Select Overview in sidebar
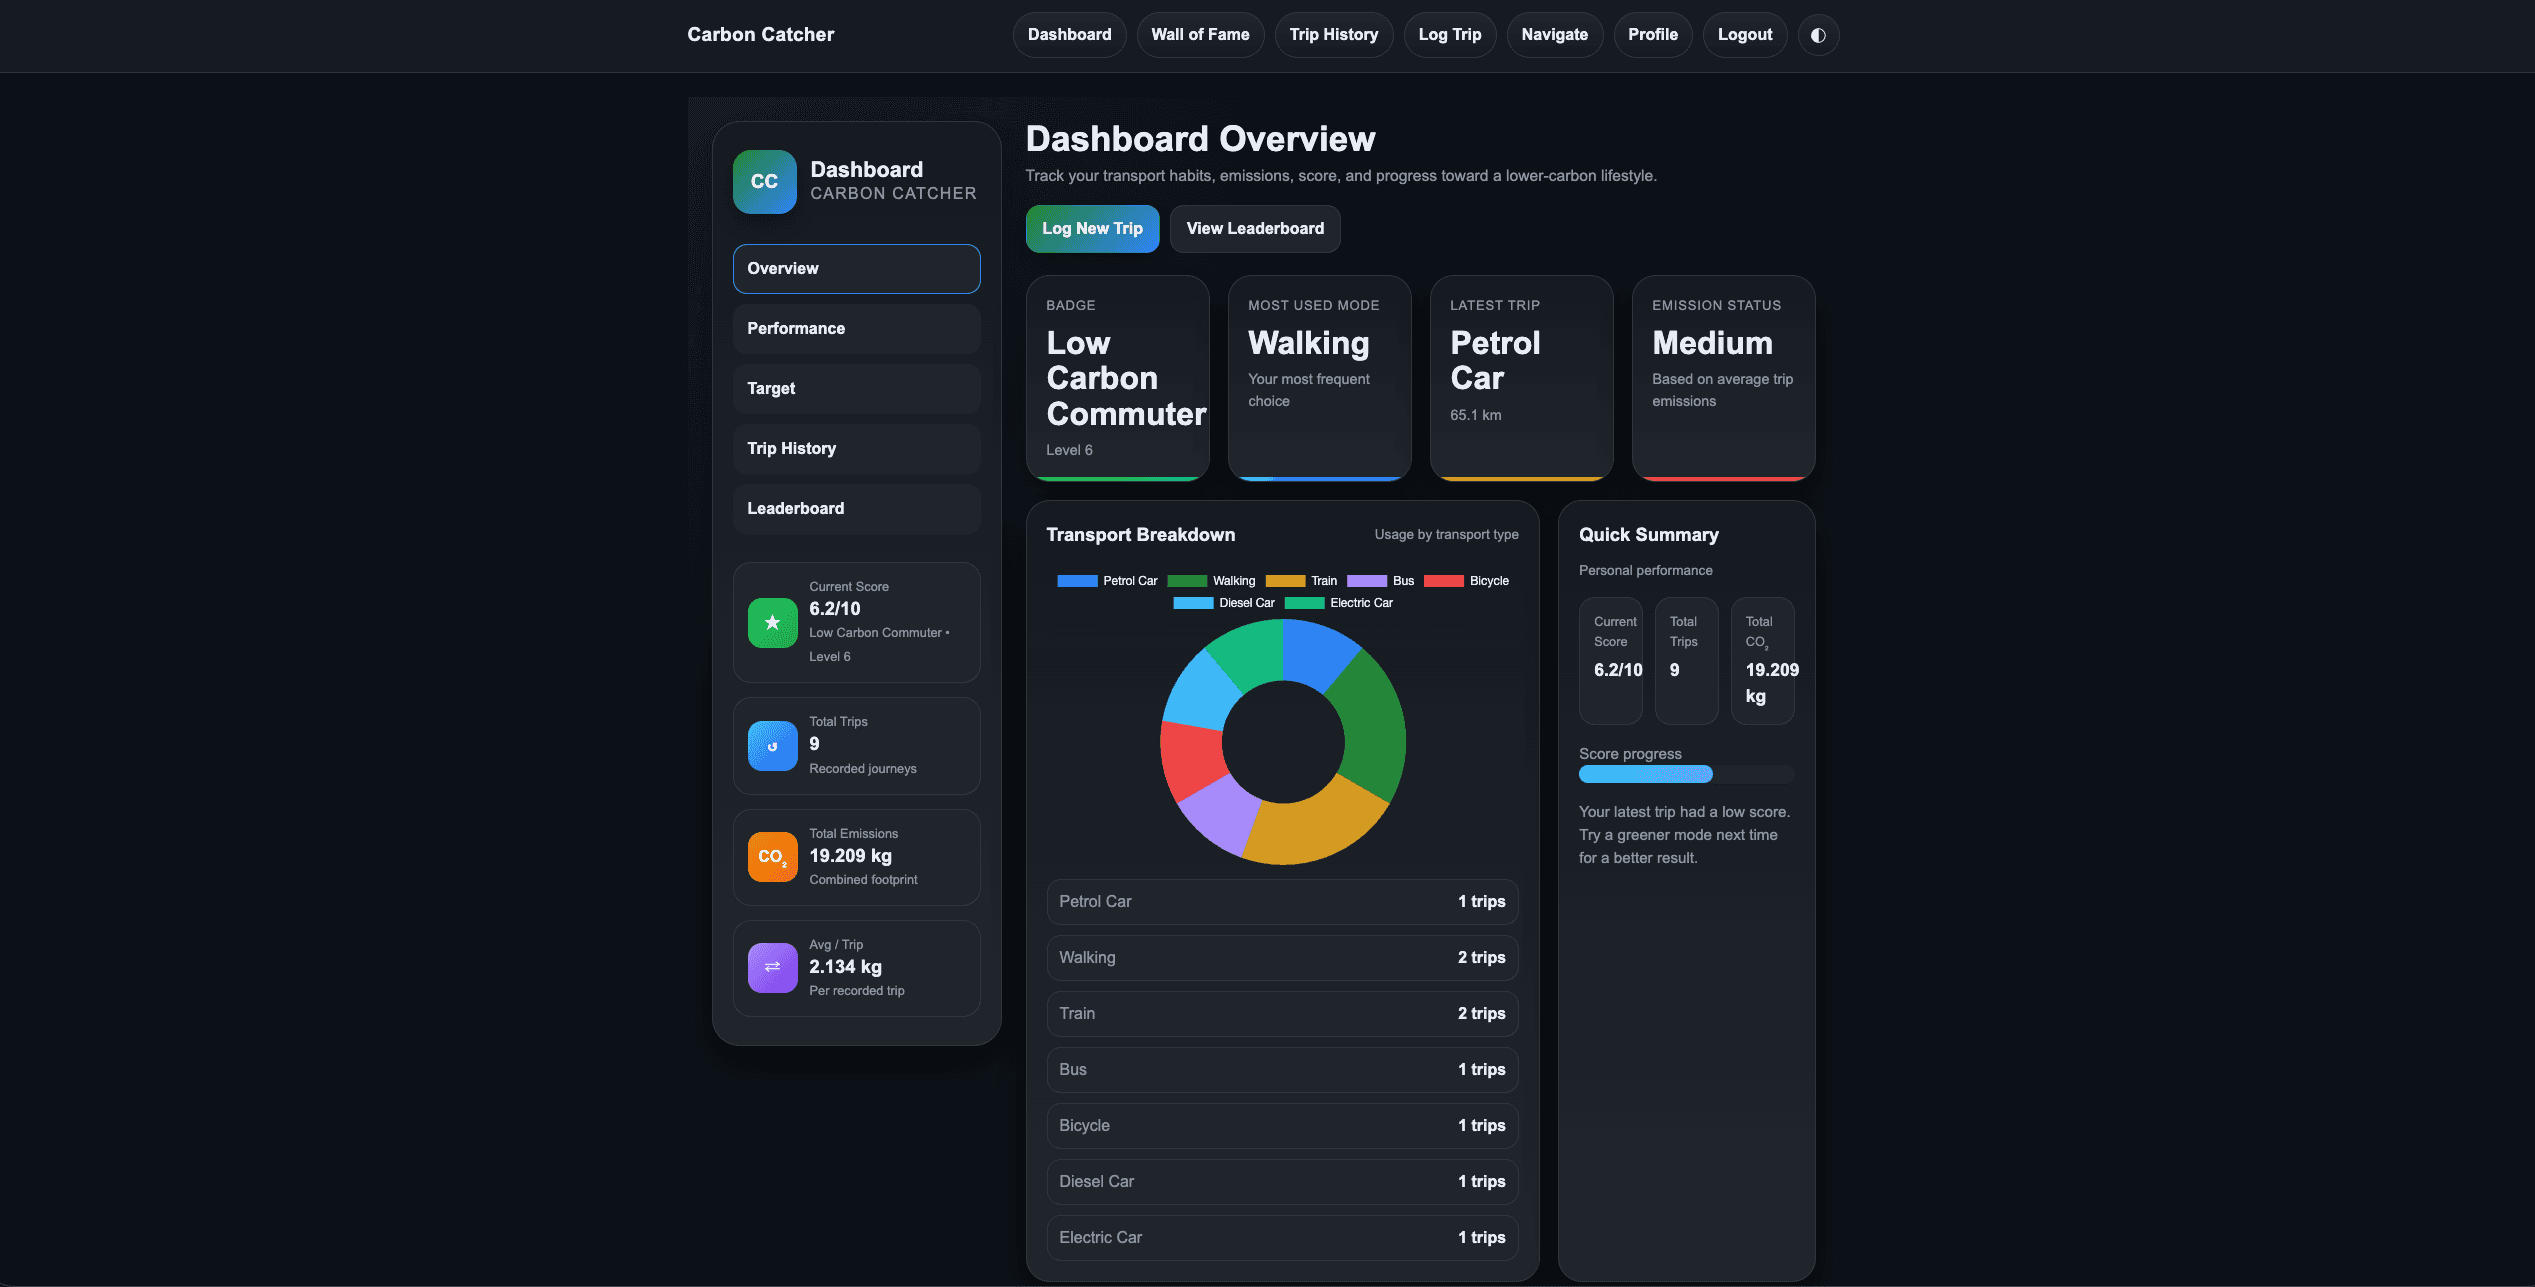Image resolution: width=2535 pixels, height=1287 pixels. pyautogui.click(x=857, y=269)
